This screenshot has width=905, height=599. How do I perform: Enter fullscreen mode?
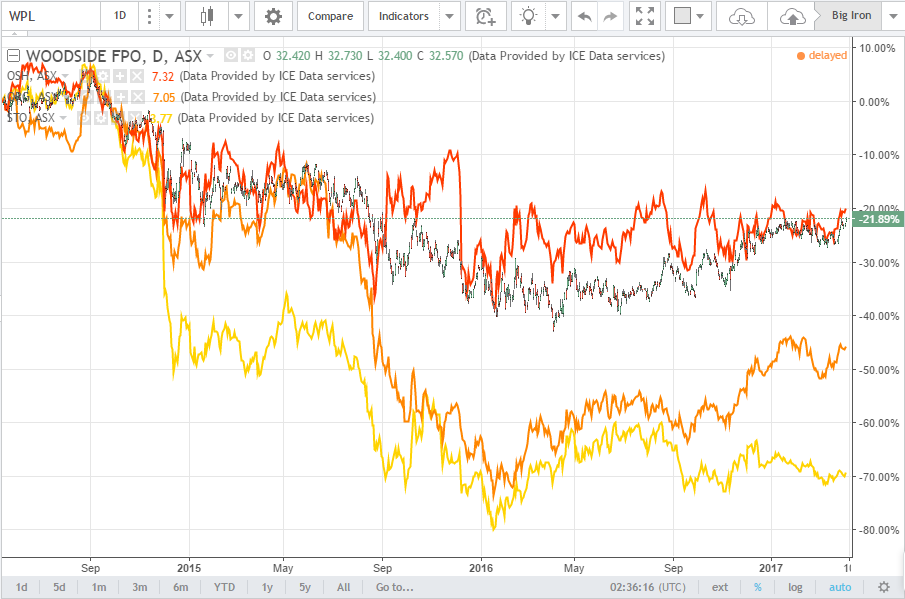pos(646,16)
